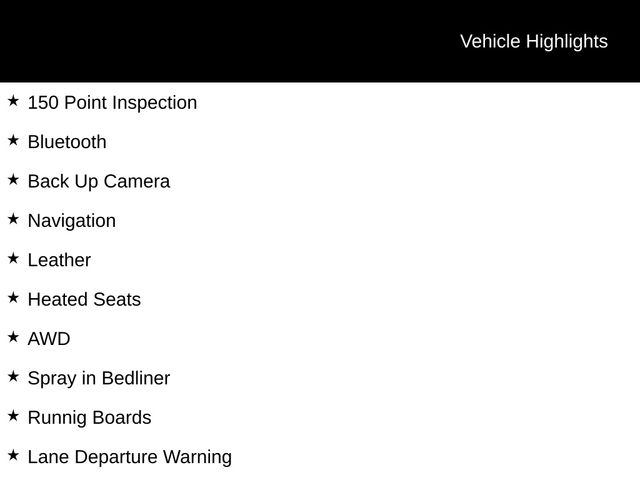
Task: Click the star bullet beside Back Up Camera
Action: pos(13,180)
